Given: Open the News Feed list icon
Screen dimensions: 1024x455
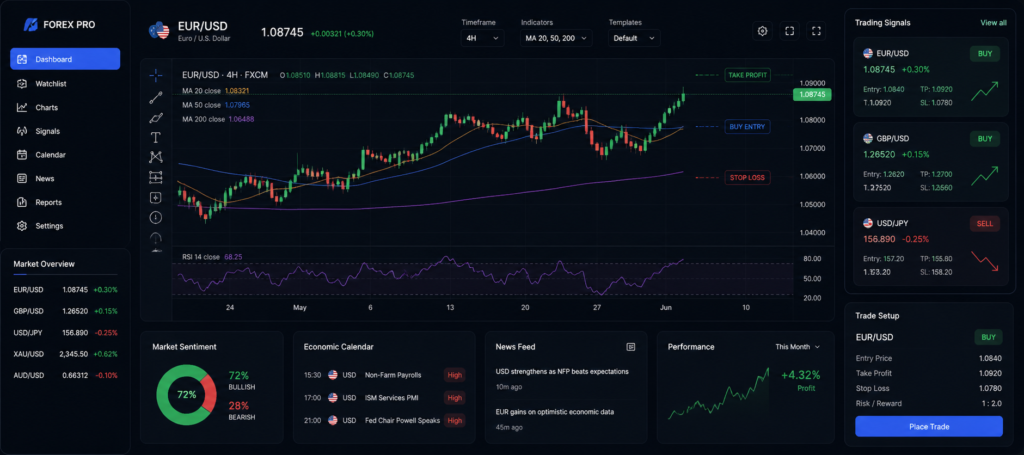Looking at the screenshot, I should (x=630, y=347).
